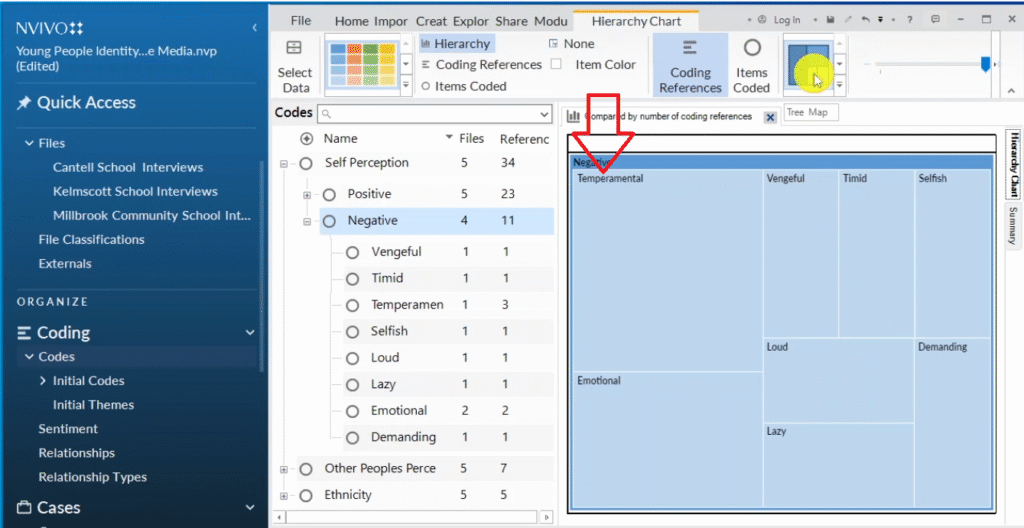
Task: Toggle the Item Color checkbox
Action: 556,65
